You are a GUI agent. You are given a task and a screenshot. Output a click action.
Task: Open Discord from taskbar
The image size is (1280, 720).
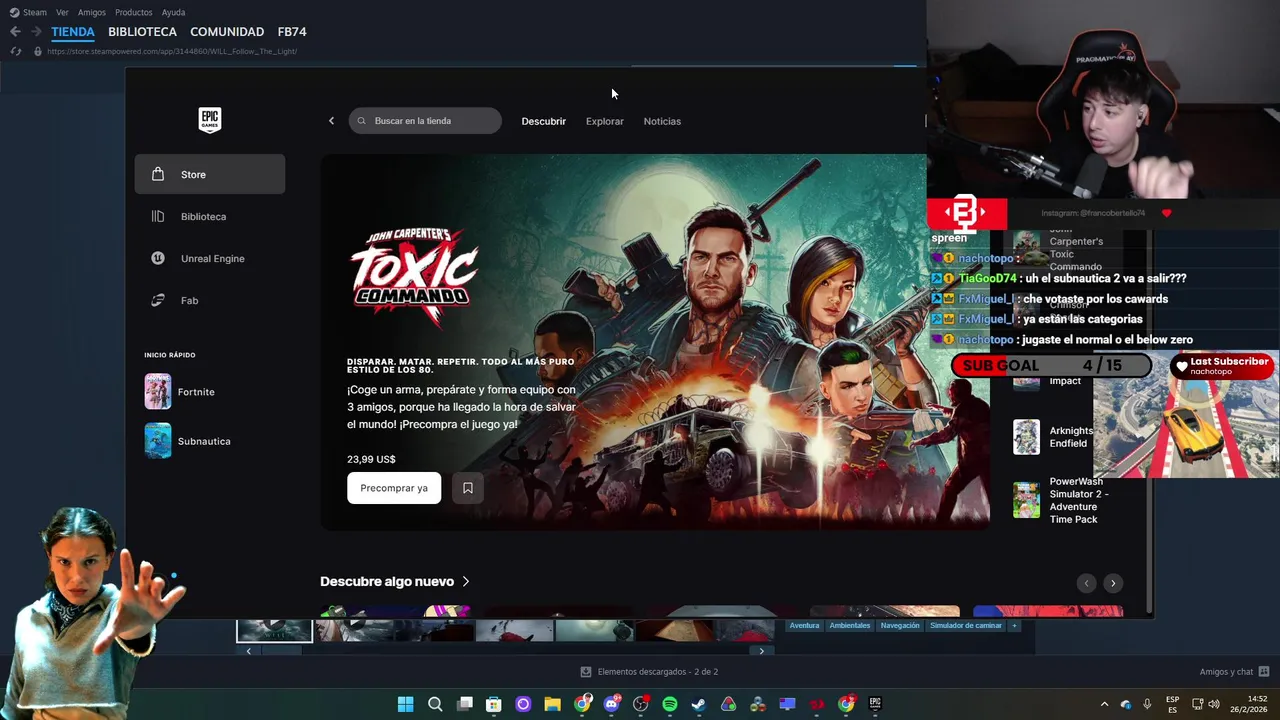click(x=611, y=704)
